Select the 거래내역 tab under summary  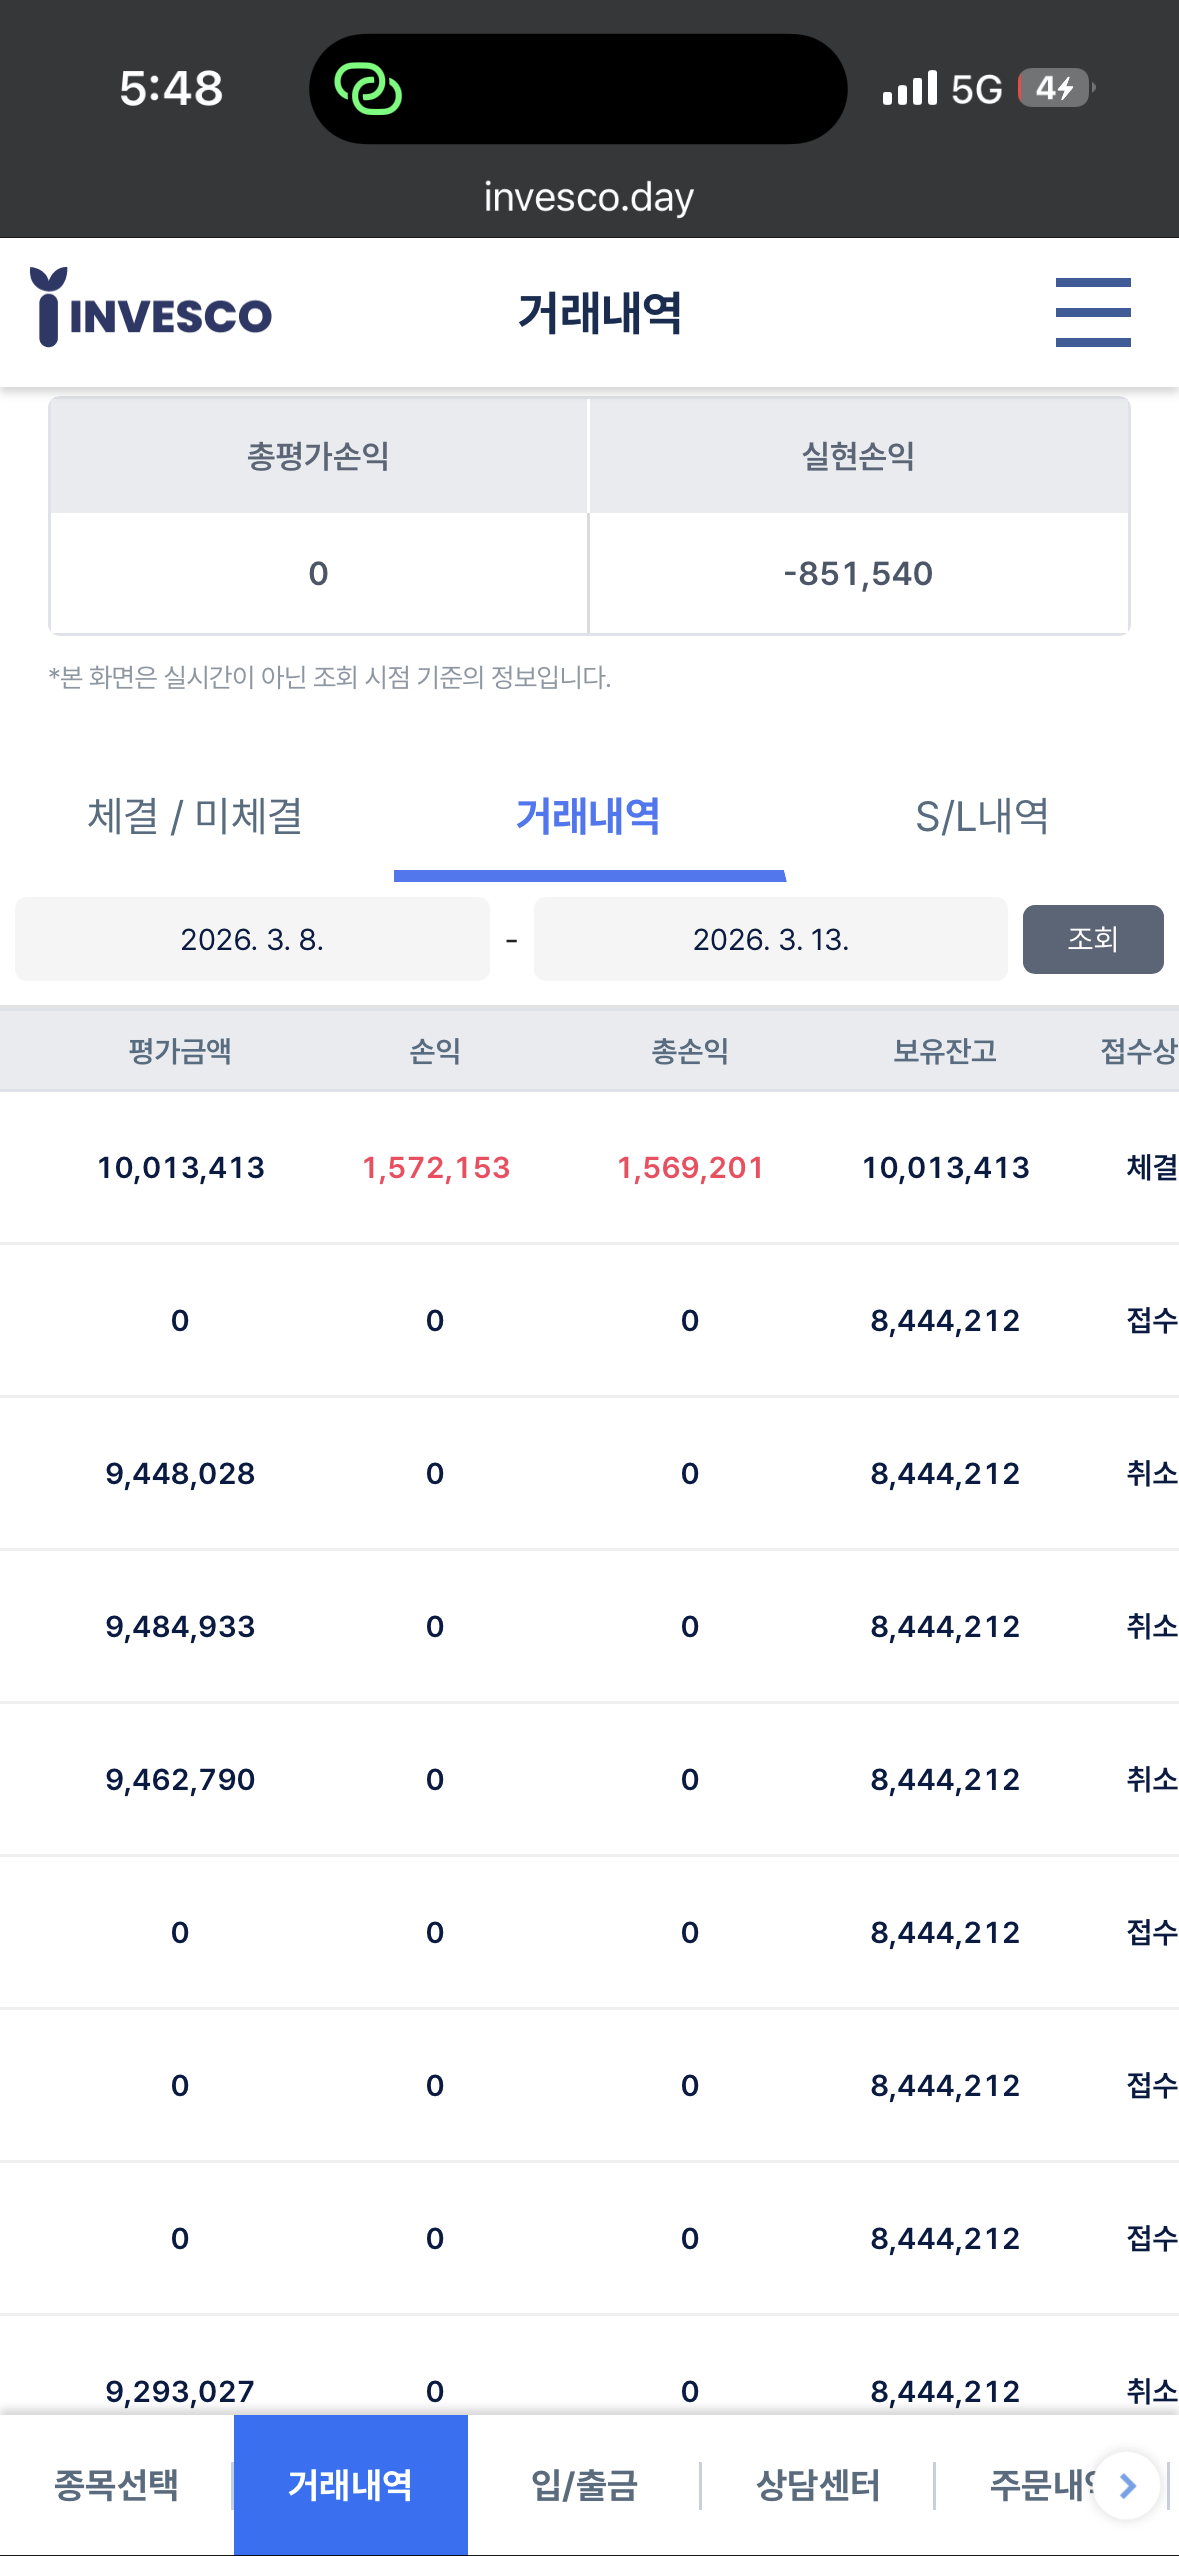point(589,817)
